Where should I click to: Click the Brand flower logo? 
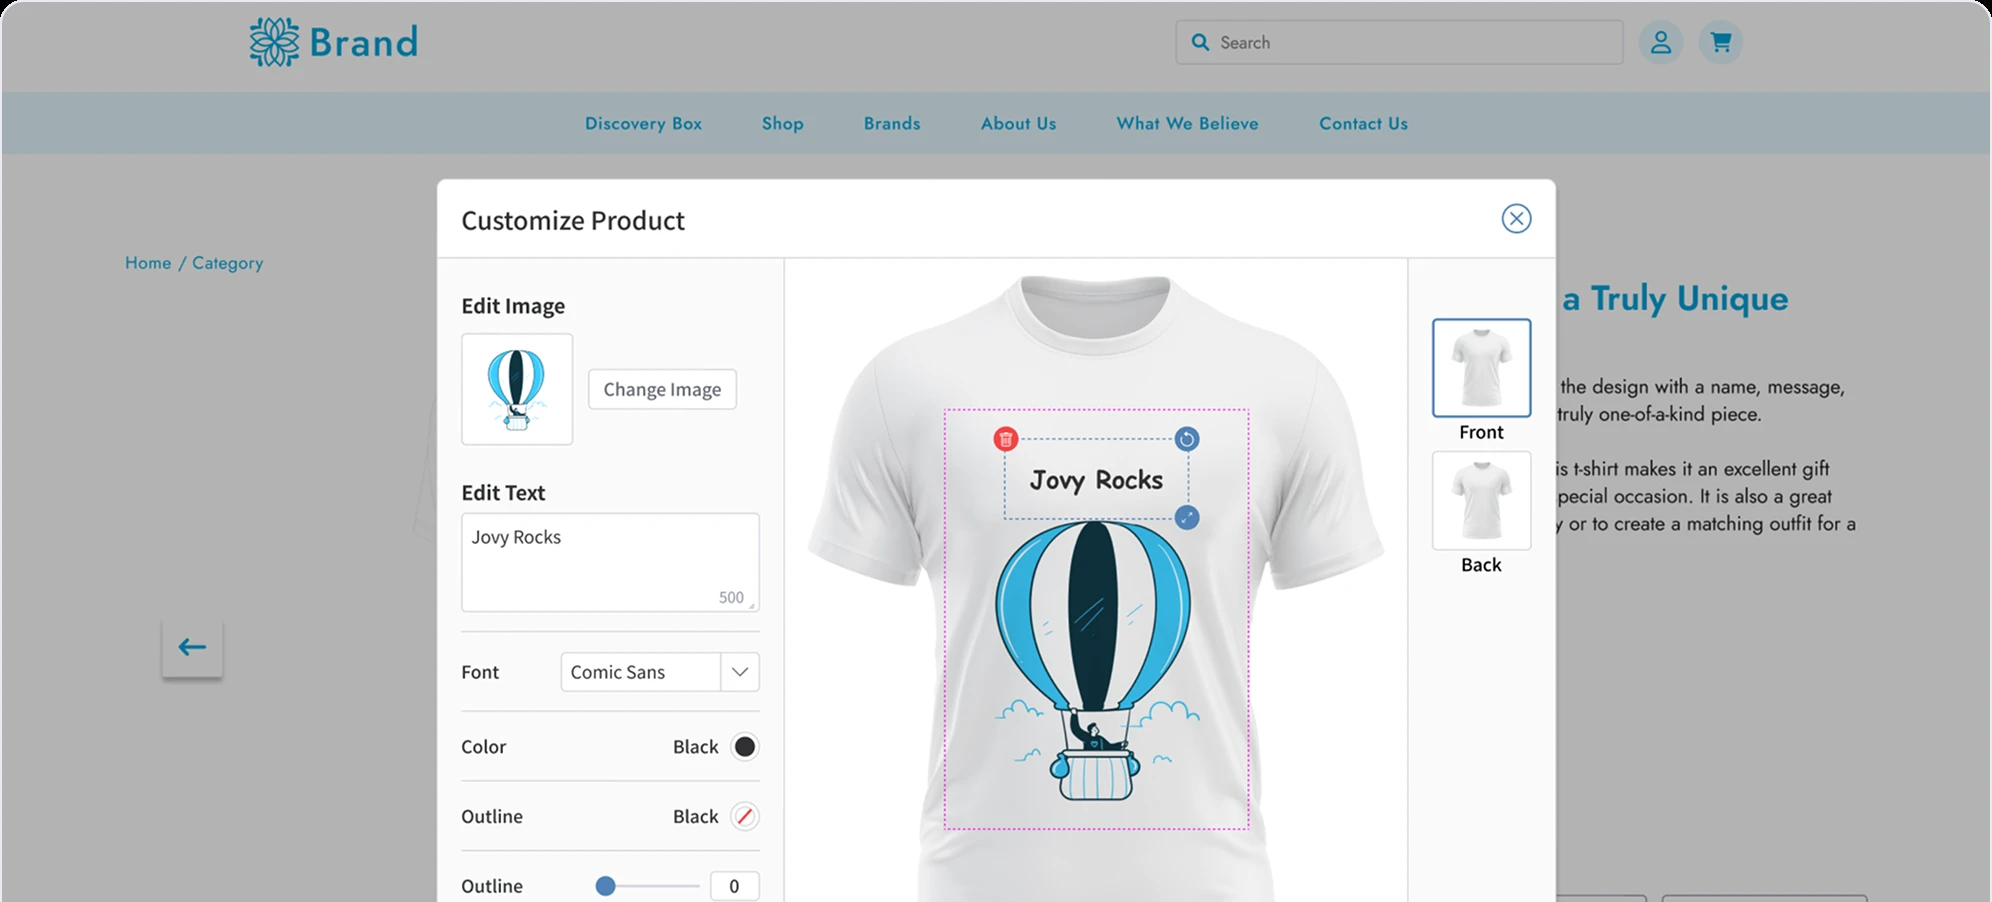pos(272,42)
